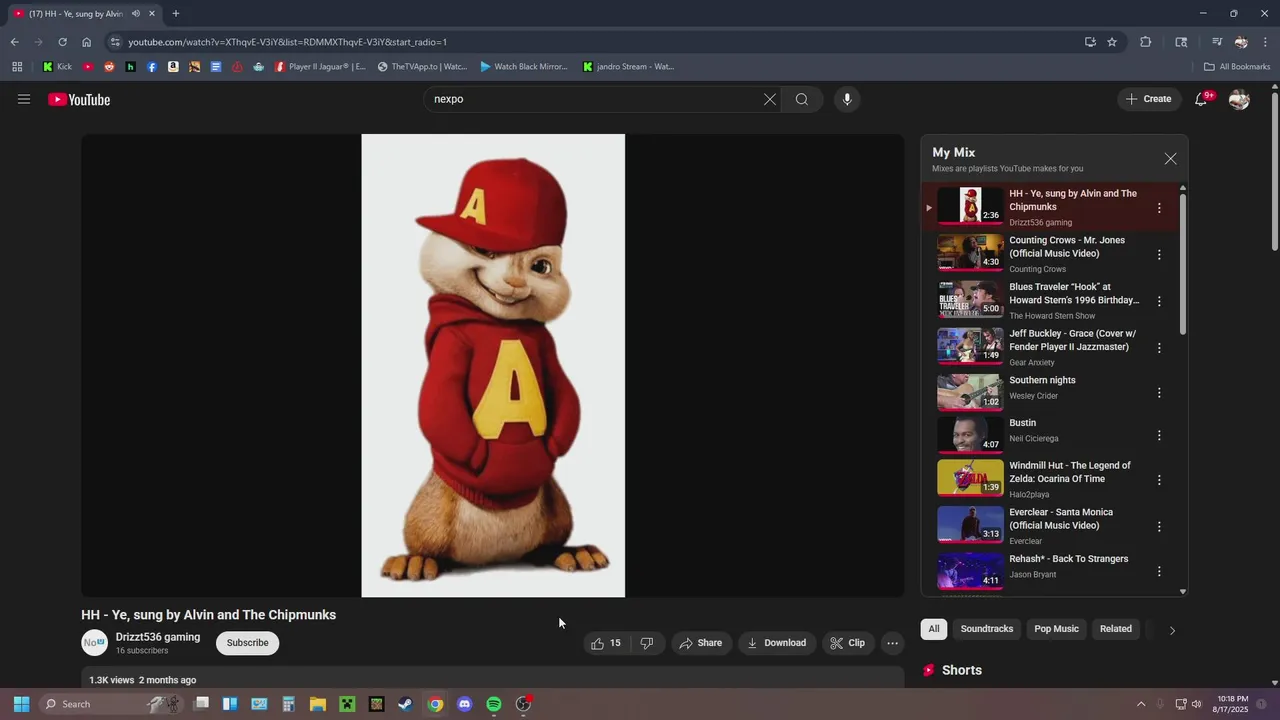Bookmark this page with the star
The width and height of the screenshot is (1280, 720).
1112,42
